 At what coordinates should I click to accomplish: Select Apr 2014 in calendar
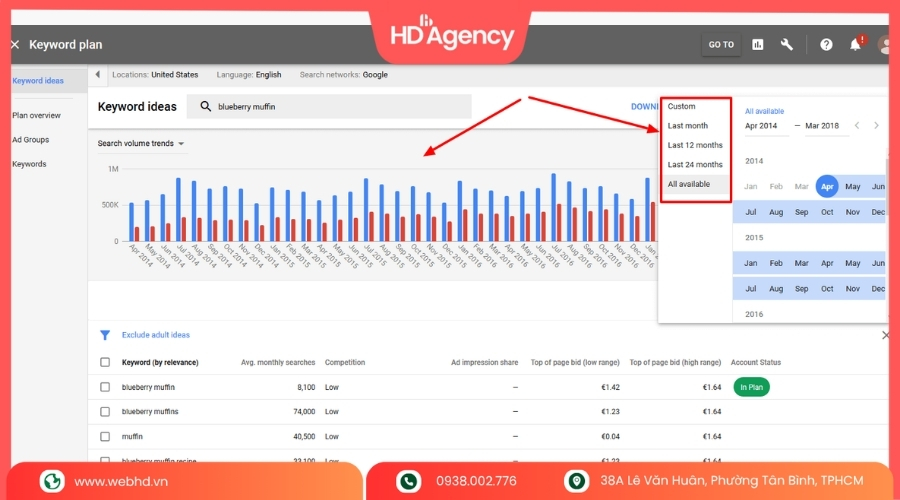coord(827,187)
